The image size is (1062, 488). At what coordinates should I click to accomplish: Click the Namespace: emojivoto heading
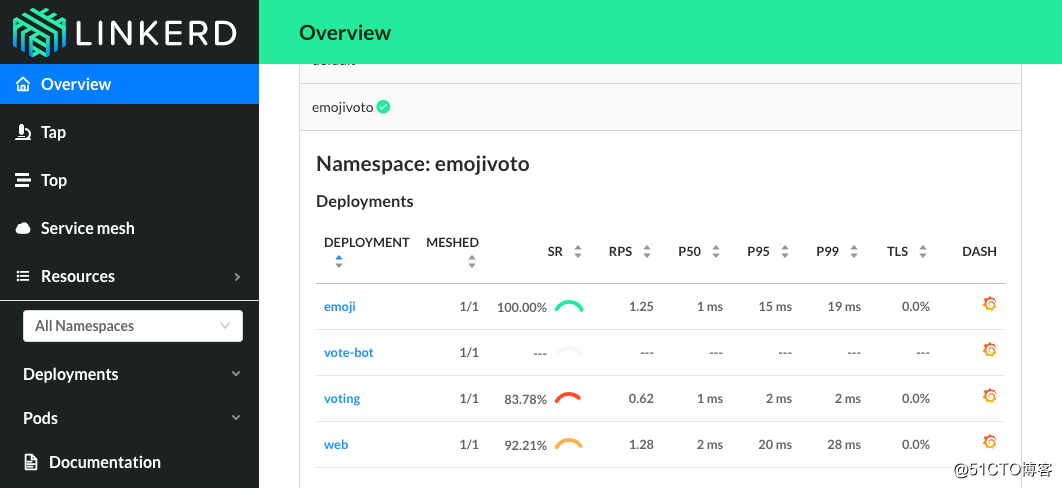[x=423, y=164]
